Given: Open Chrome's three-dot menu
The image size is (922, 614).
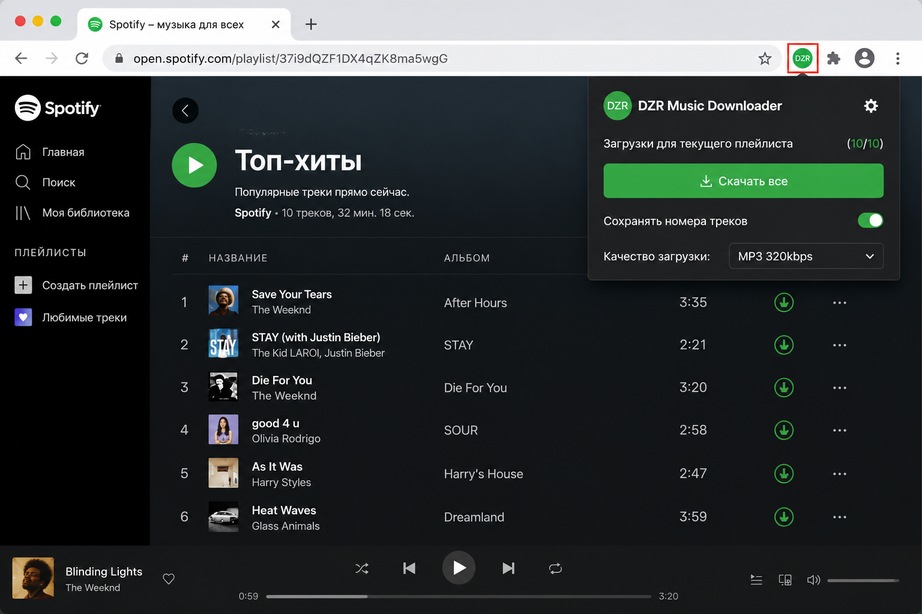Looking at the screenshot, I should 897,58.
